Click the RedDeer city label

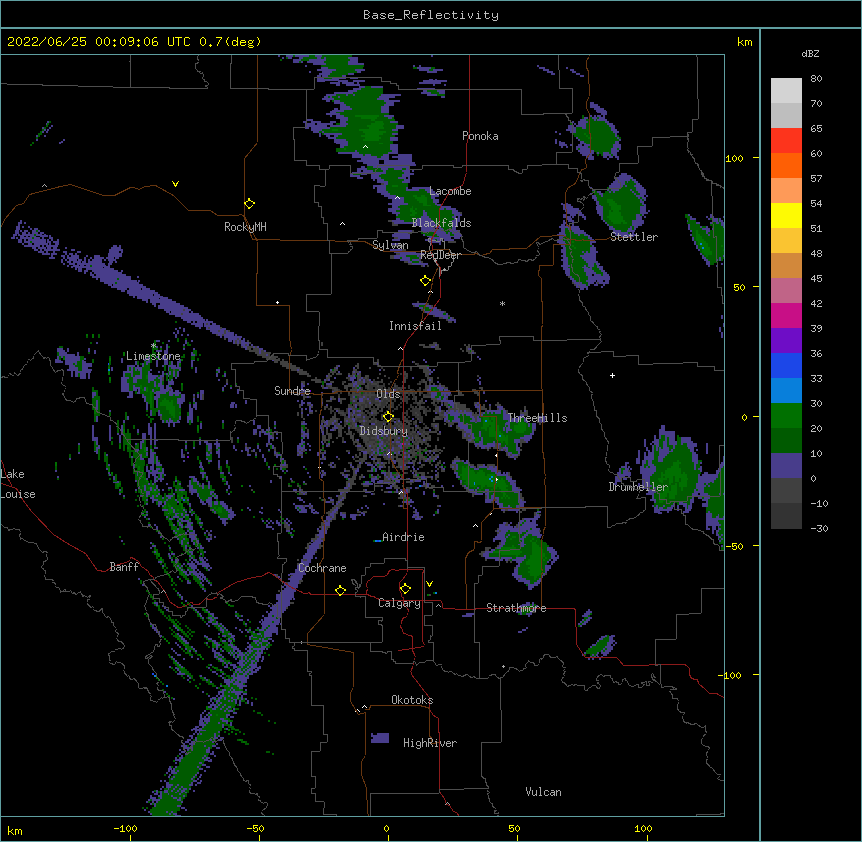[x=440, y=255]
